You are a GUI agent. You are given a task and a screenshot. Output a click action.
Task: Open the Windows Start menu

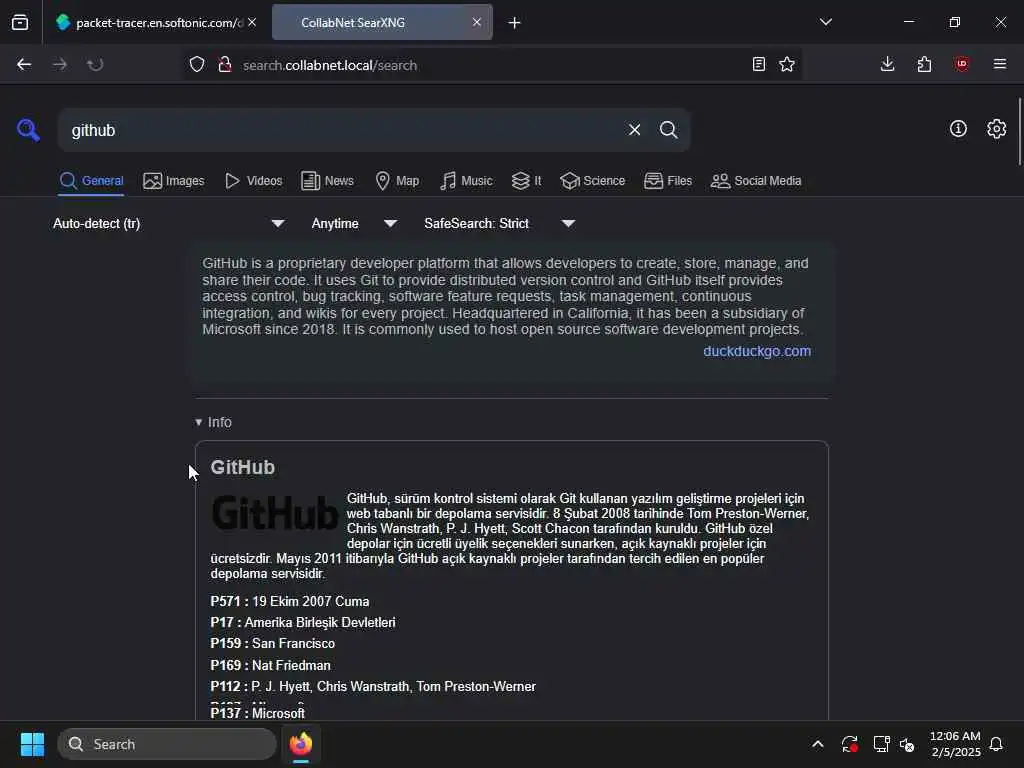coord(32,744)
